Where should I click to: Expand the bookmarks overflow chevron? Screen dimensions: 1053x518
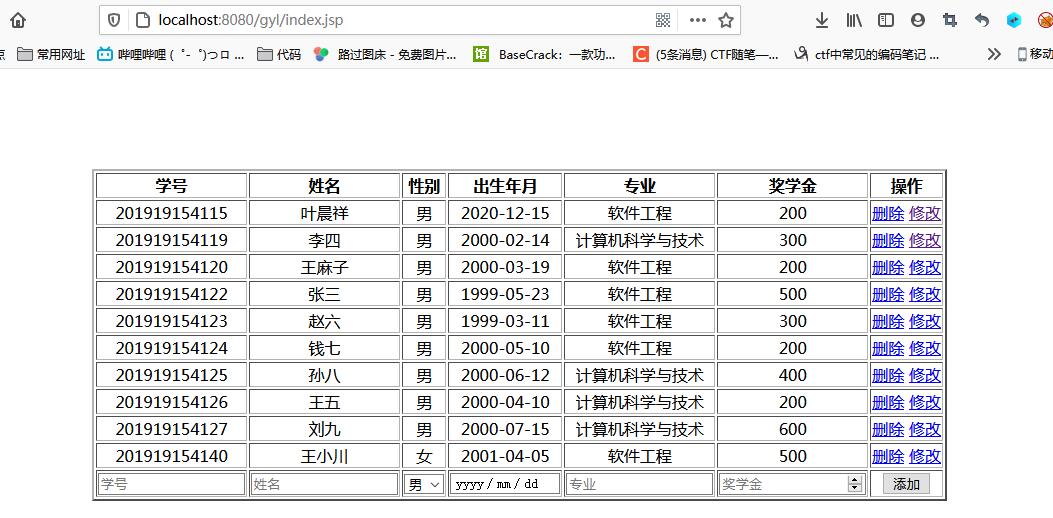point(994,55)
